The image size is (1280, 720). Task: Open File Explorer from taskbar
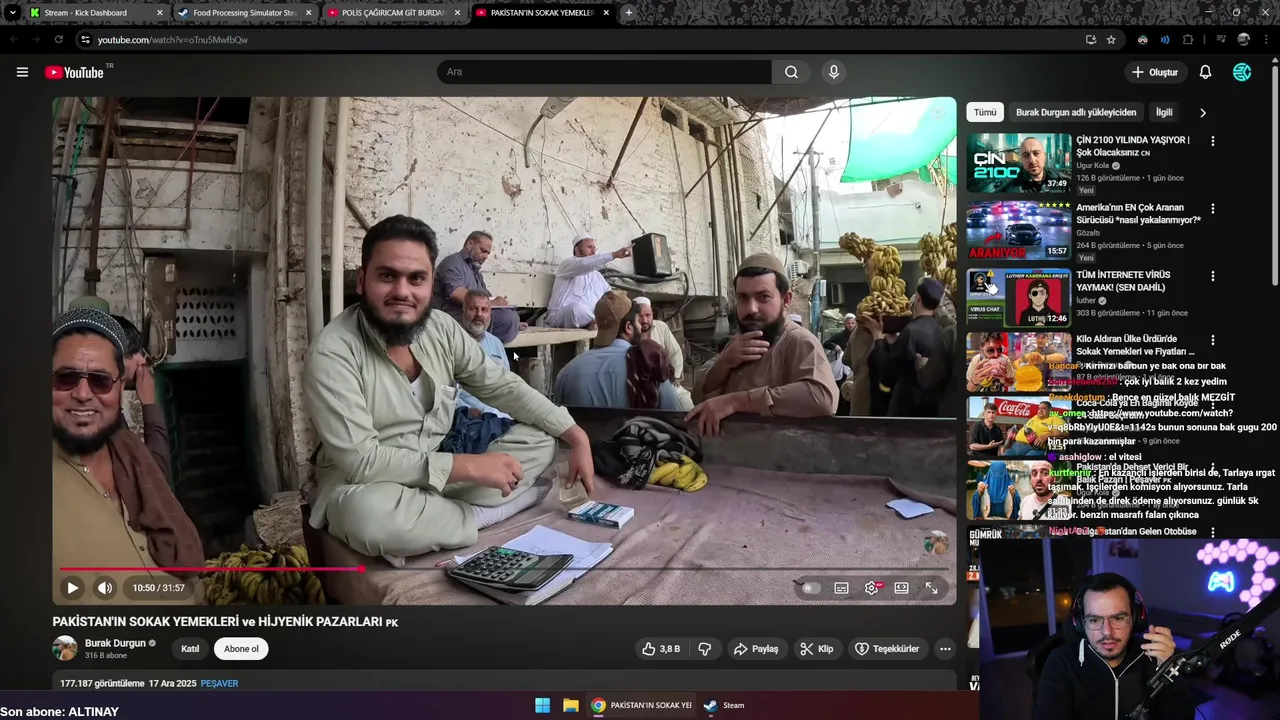pos(570,705)
